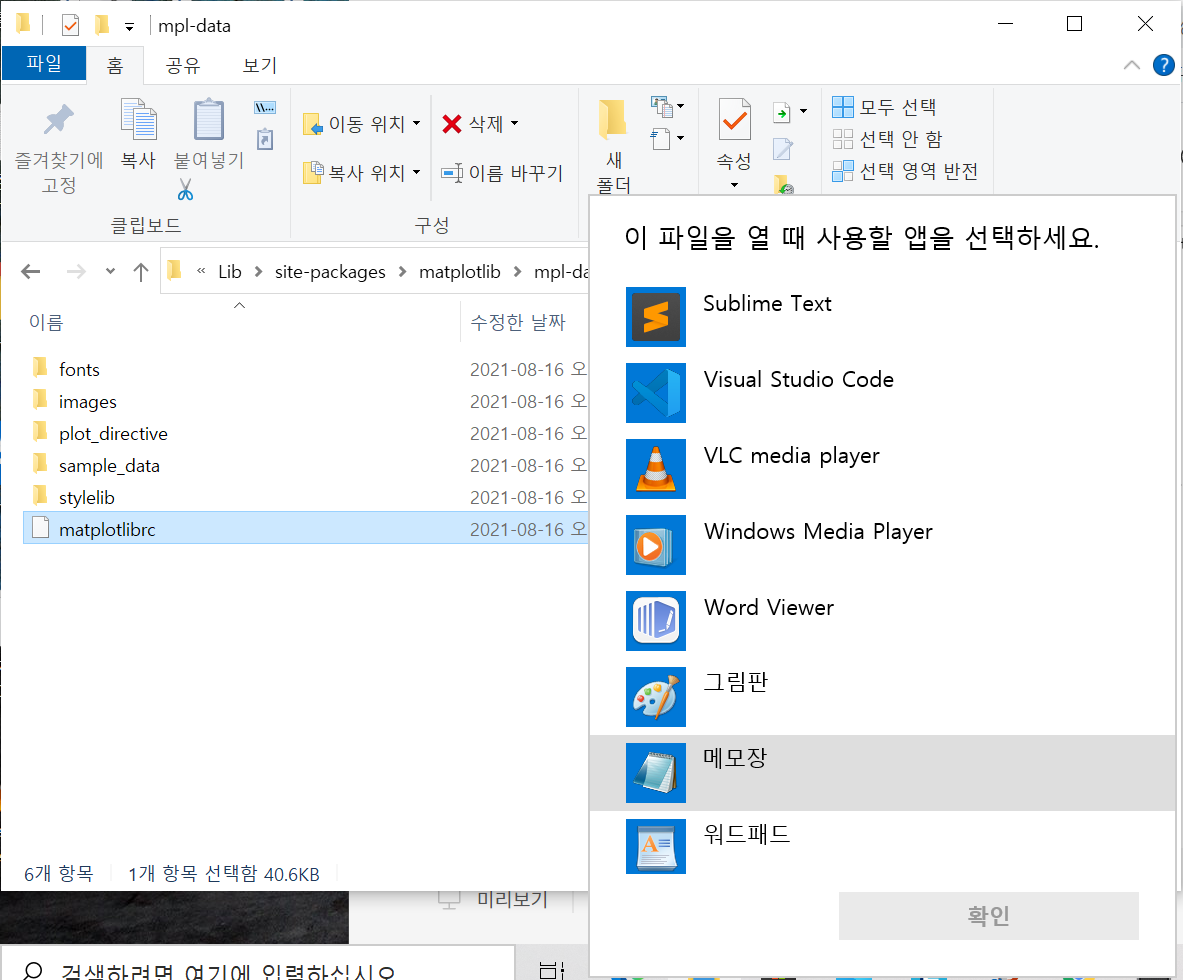This screenshot has height=980, width=1183.
Task: Click the task view taskbar button
Action: coord(552,969)
